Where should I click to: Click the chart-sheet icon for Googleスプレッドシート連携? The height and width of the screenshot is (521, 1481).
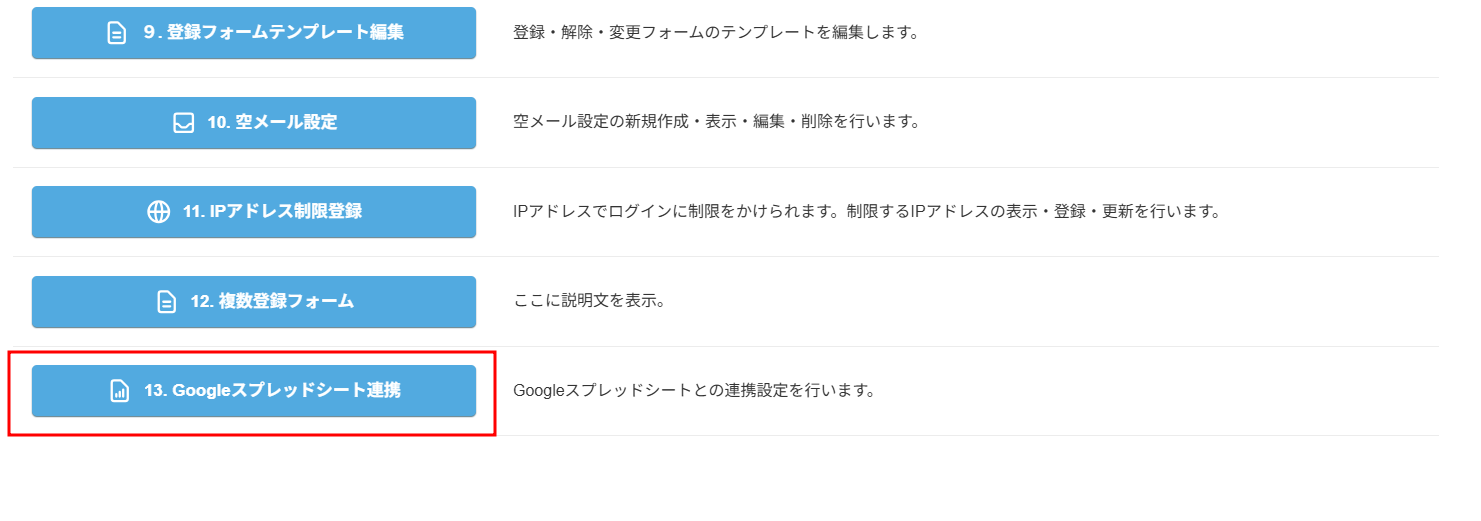coord(119,391)
